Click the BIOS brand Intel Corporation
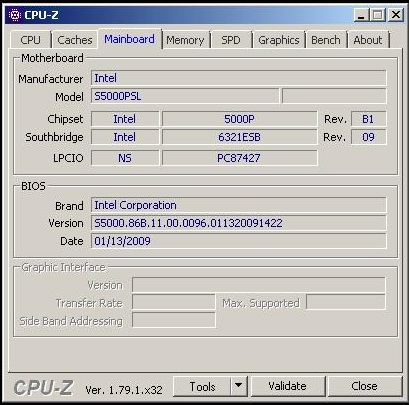Screen dimensions: 409x405 [238, 205]
